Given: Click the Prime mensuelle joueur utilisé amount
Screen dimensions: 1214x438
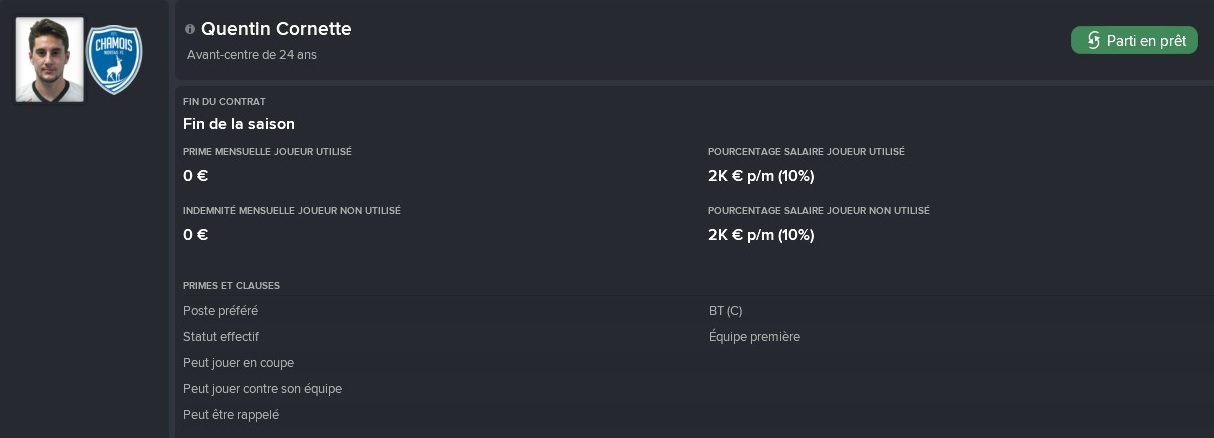Looking at the screenshot, I should pos(196,176).
